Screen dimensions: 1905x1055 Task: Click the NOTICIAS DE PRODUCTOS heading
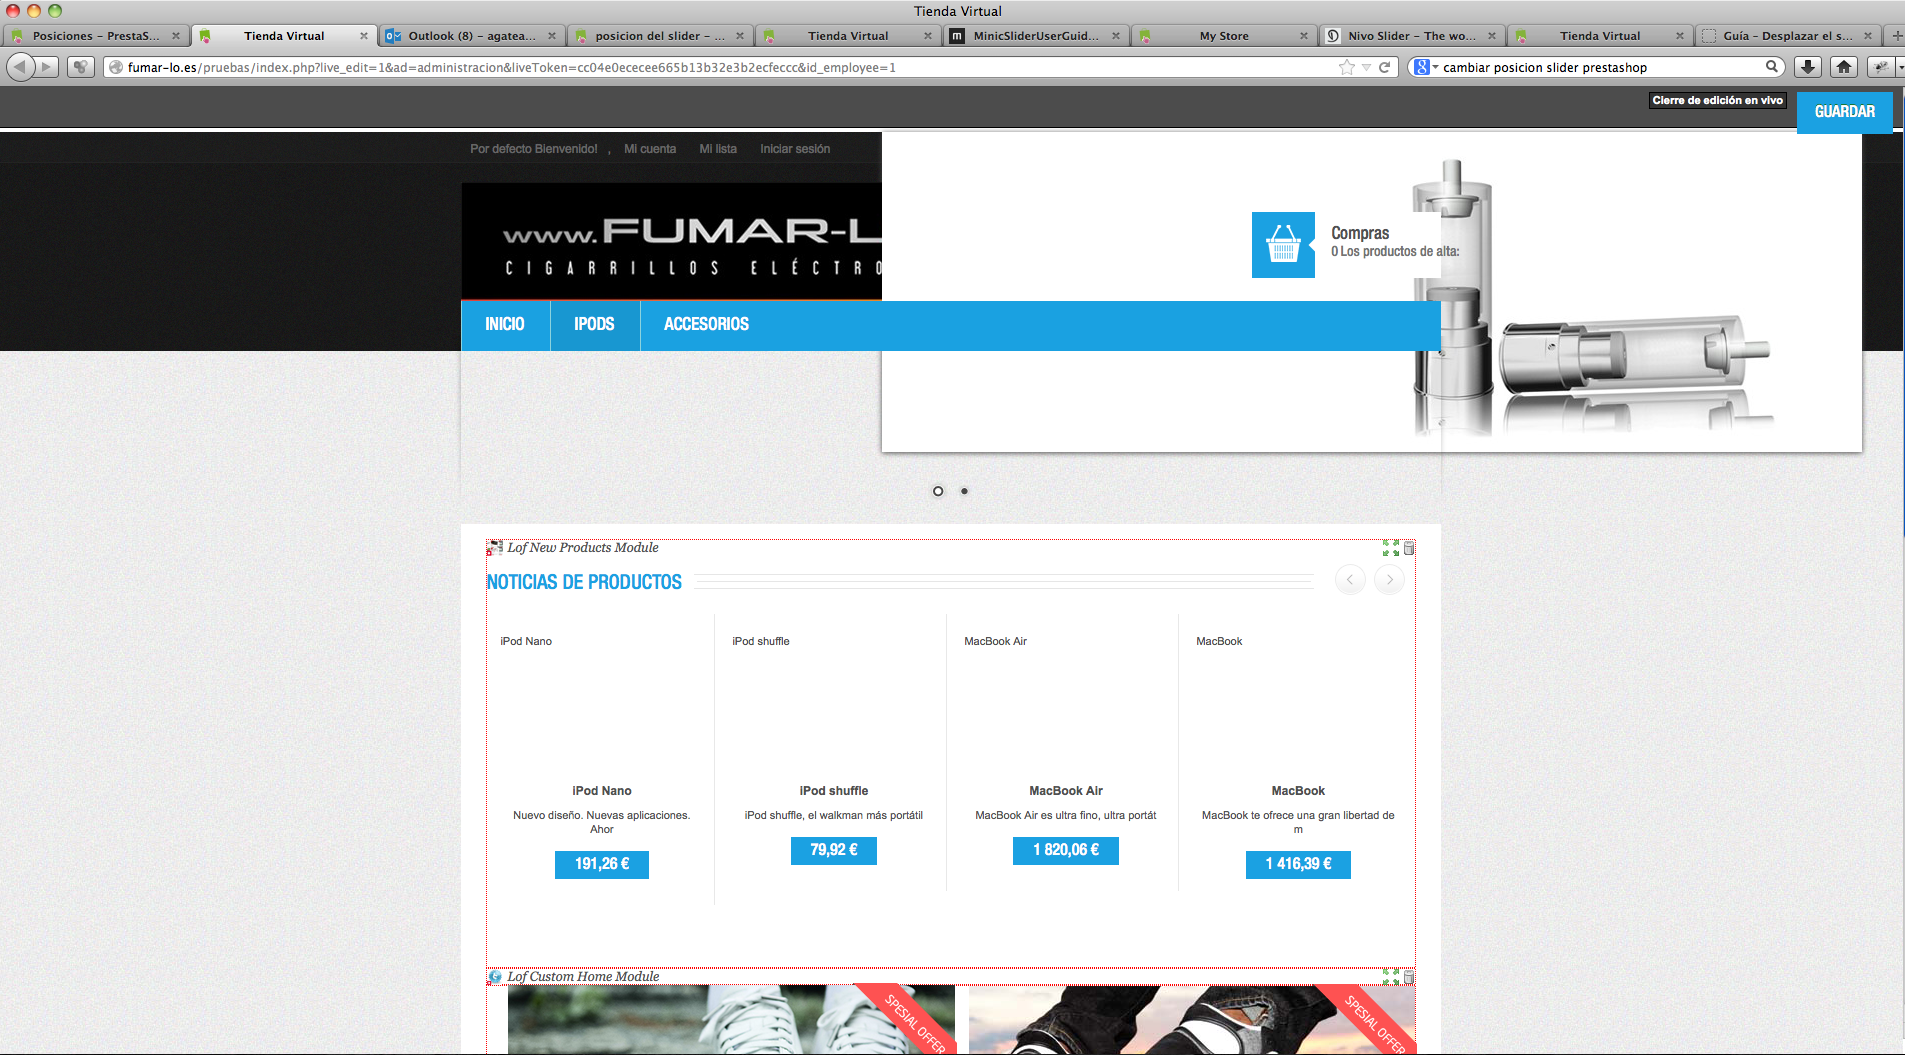pos(585,582)
